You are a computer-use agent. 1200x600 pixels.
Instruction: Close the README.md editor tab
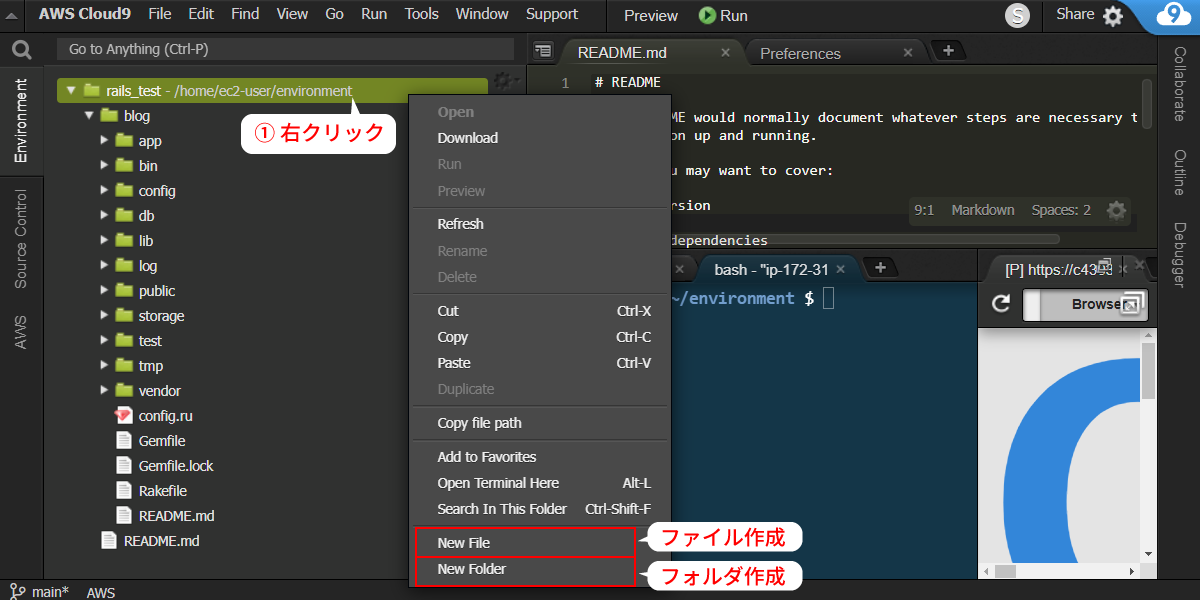point(725,52)
